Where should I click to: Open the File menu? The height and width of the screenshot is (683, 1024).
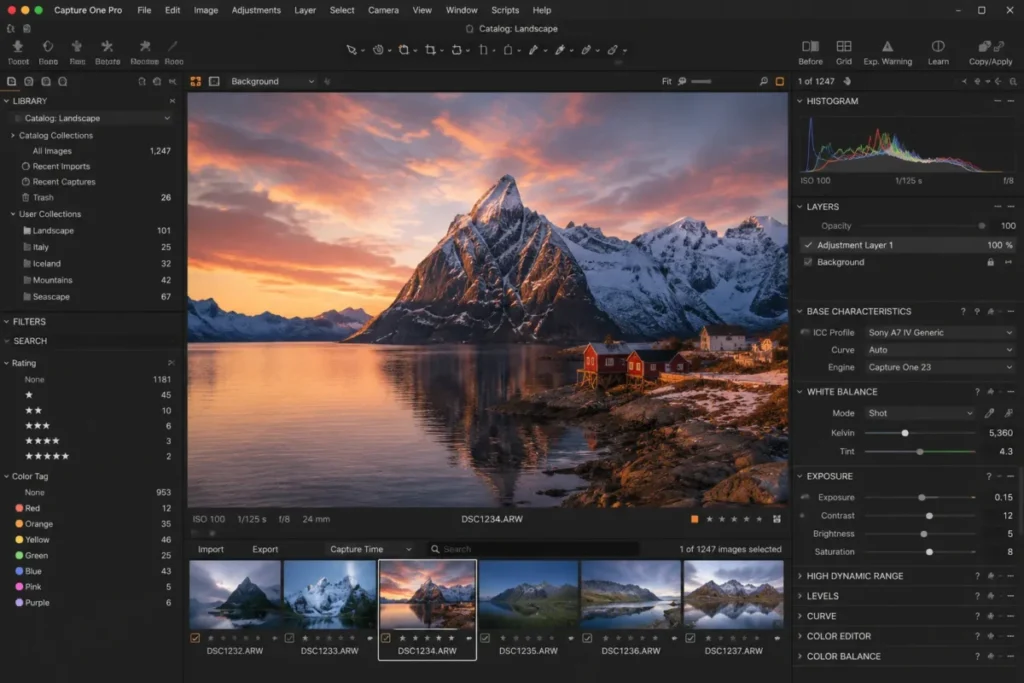[x=144, y=10]
